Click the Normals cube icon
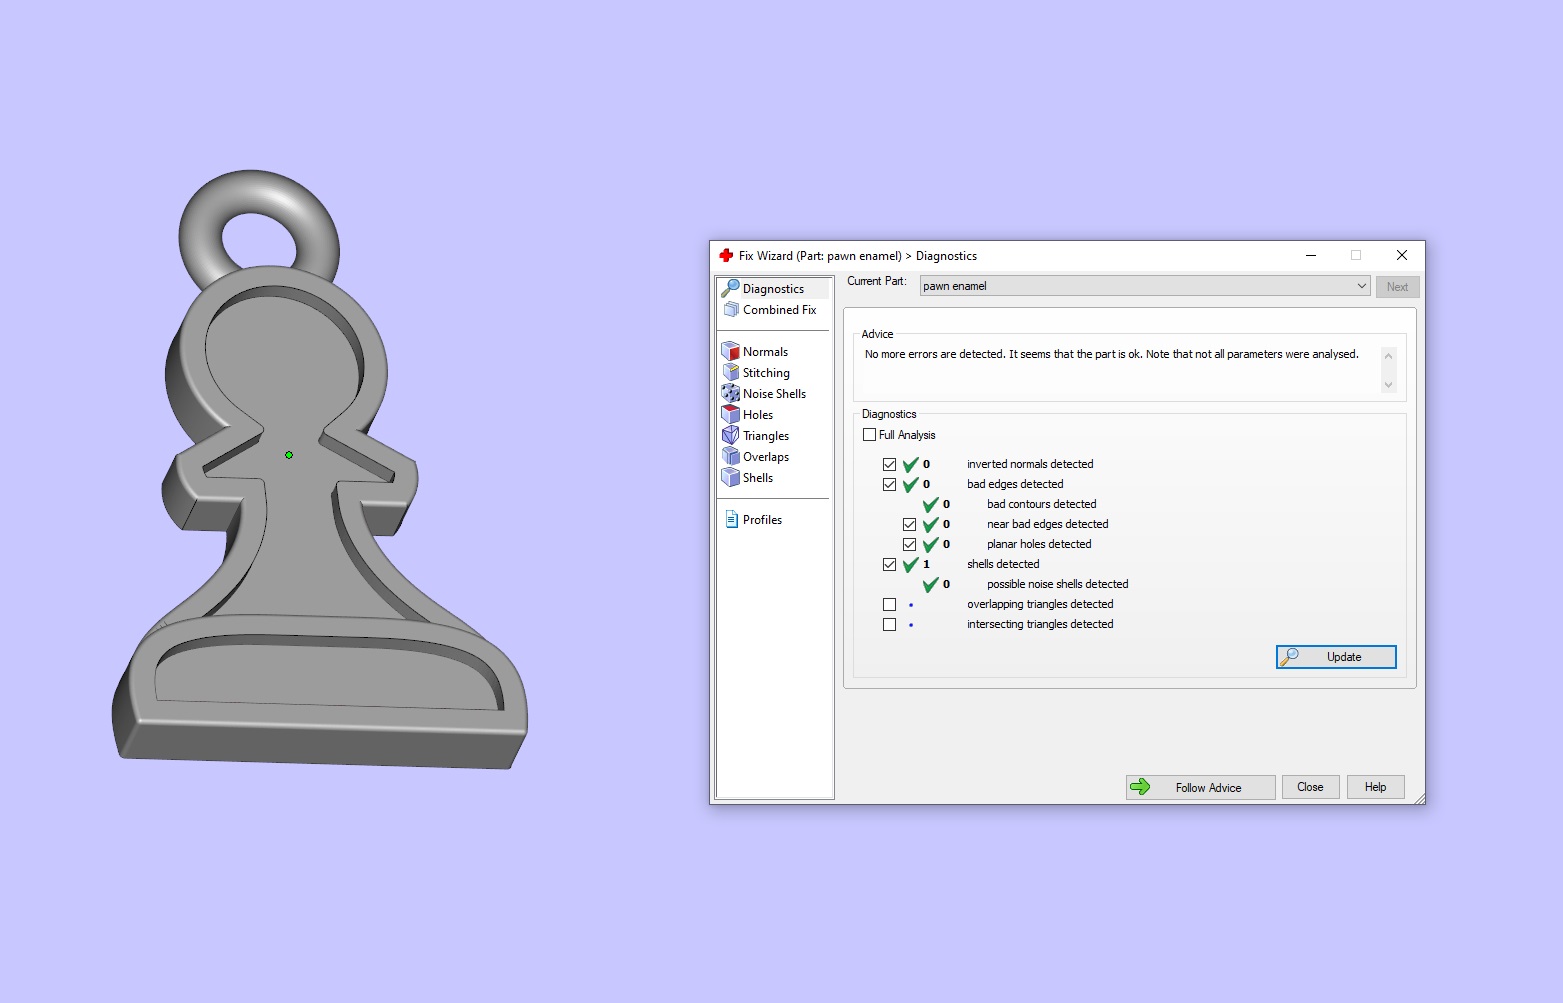 (731, 352)
